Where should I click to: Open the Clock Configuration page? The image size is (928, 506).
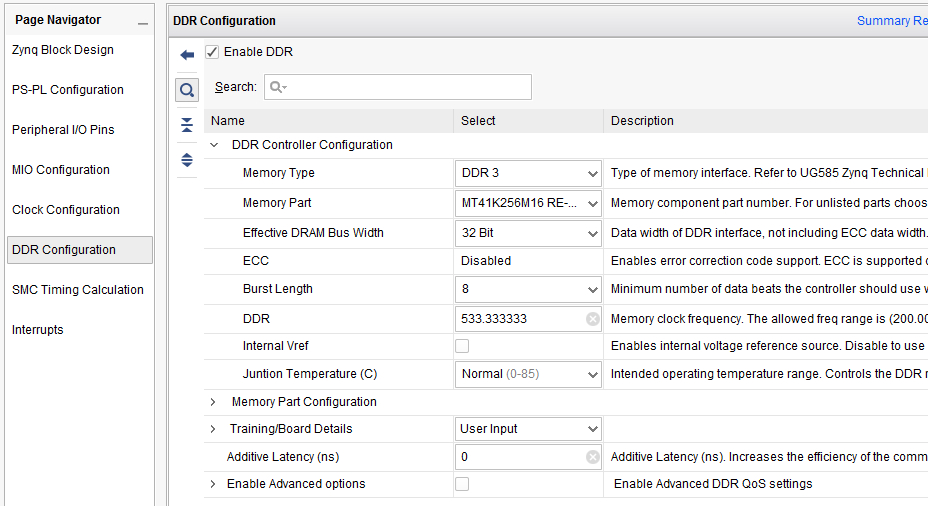(66, 210)
